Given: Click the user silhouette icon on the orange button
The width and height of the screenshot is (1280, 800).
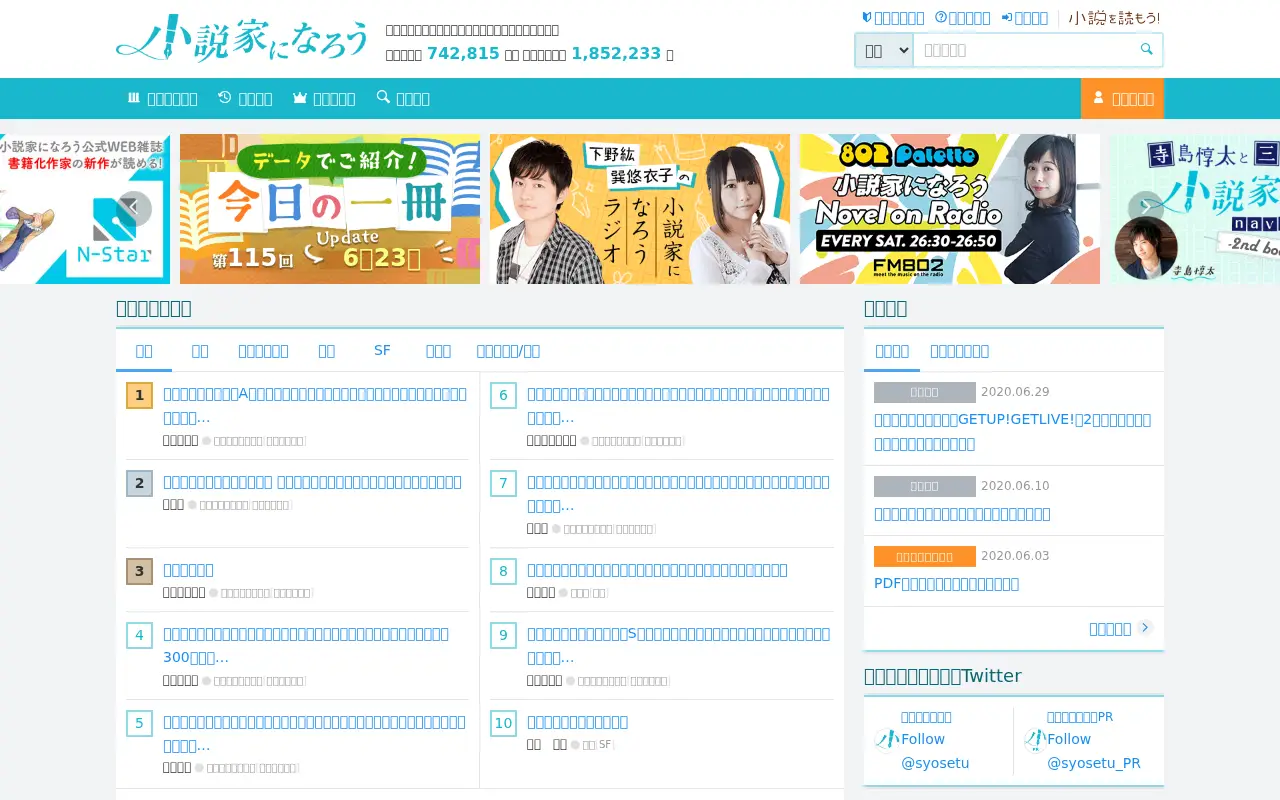Looking at the screenshot, I should [1098, 97].
